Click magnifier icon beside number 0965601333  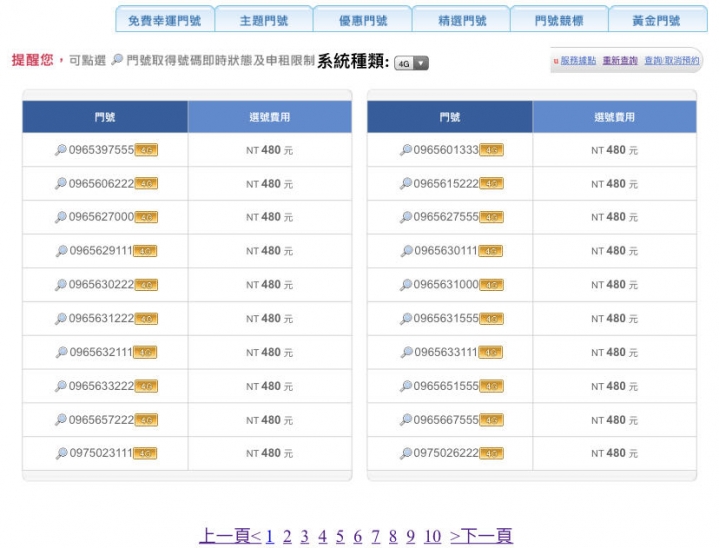(x=406, y=150)
